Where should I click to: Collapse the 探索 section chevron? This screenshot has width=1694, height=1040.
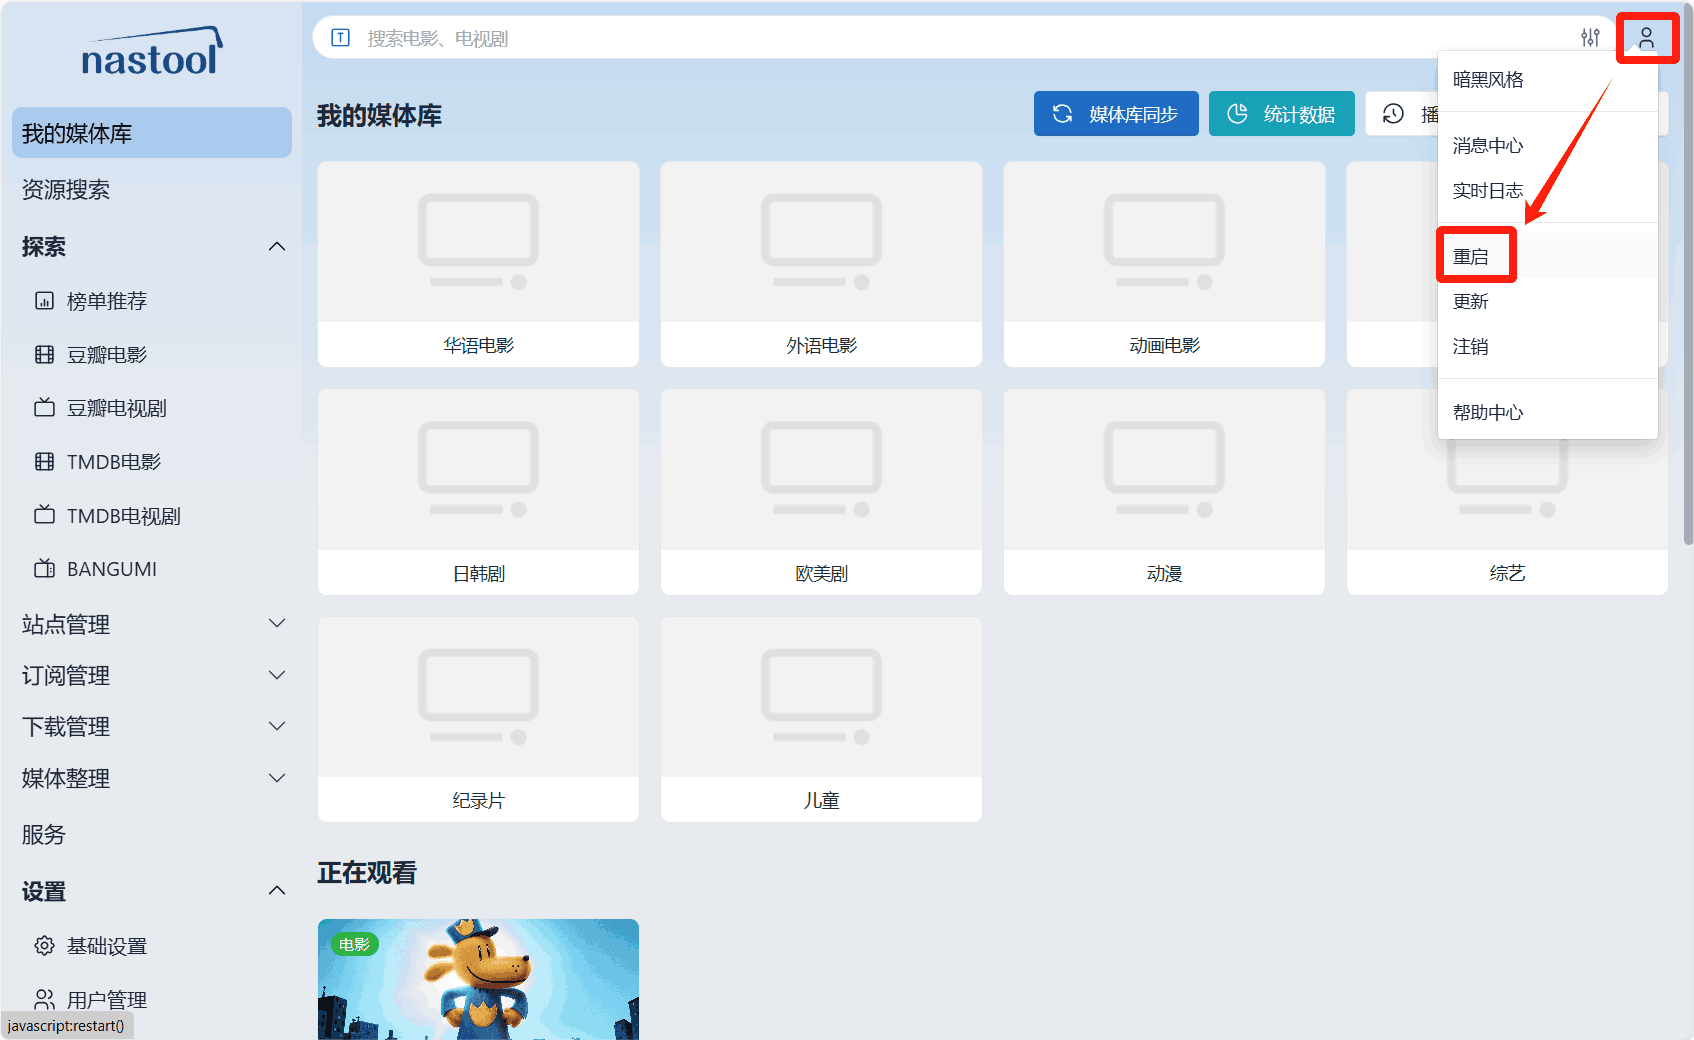277,247
